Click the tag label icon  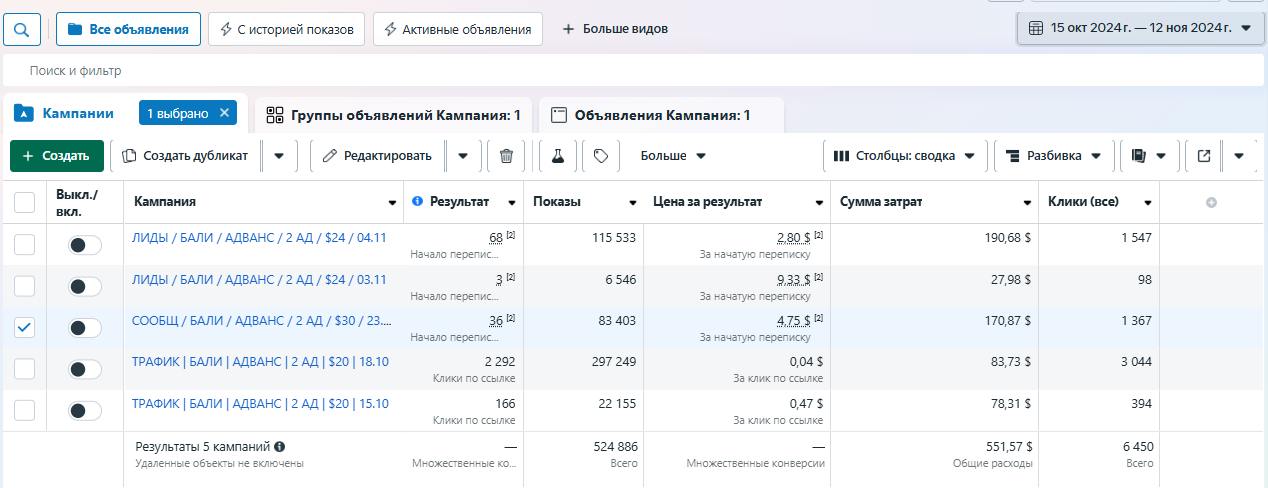(x=600, y=156)
